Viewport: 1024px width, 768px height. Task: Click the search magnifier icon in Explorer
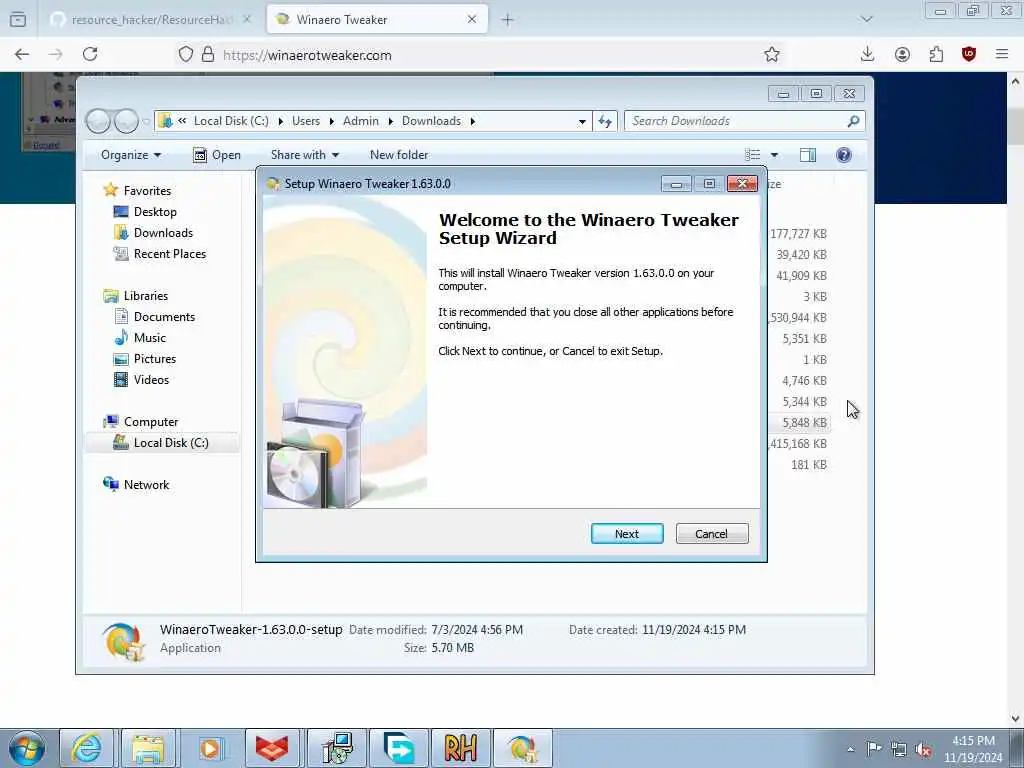tap(853, 121)
